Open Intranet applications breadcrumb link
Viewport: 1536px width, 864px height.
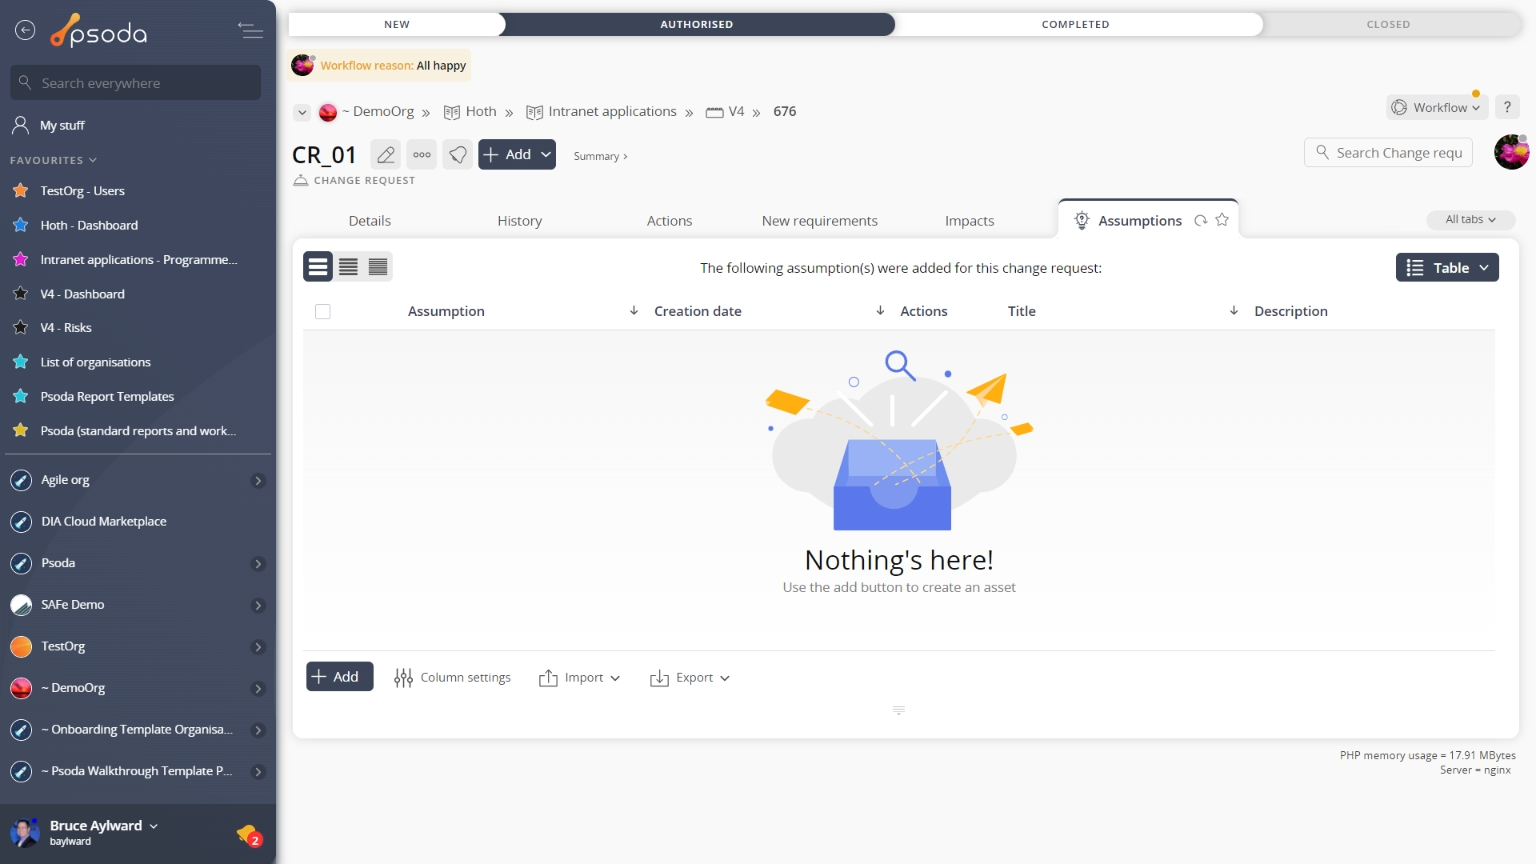[x=612, y=112]
